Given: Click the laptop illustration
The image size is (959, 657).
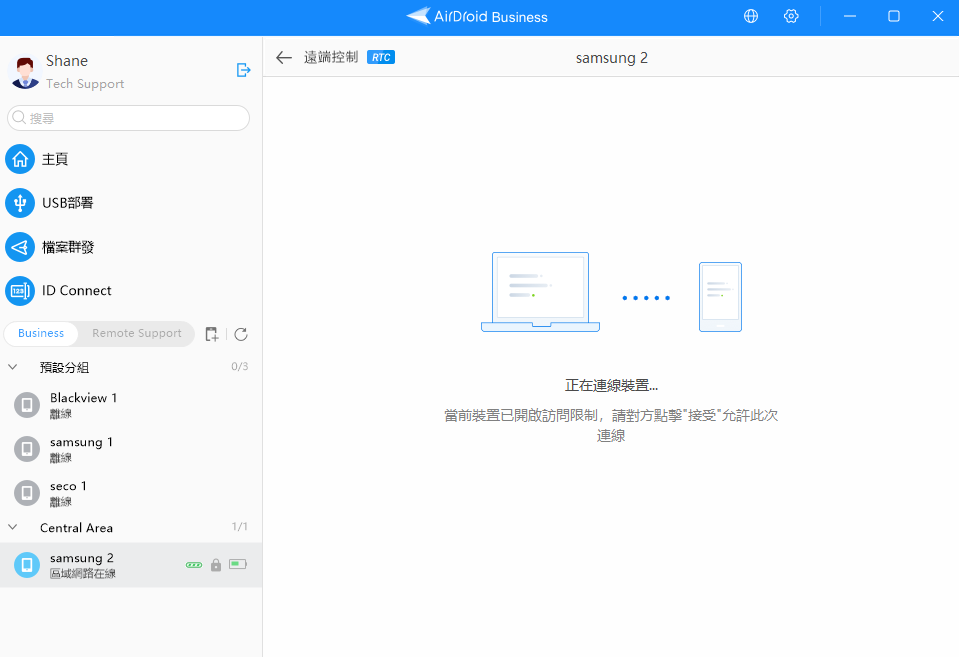Looking at the screenshot, I should click(x=541, y=292).
